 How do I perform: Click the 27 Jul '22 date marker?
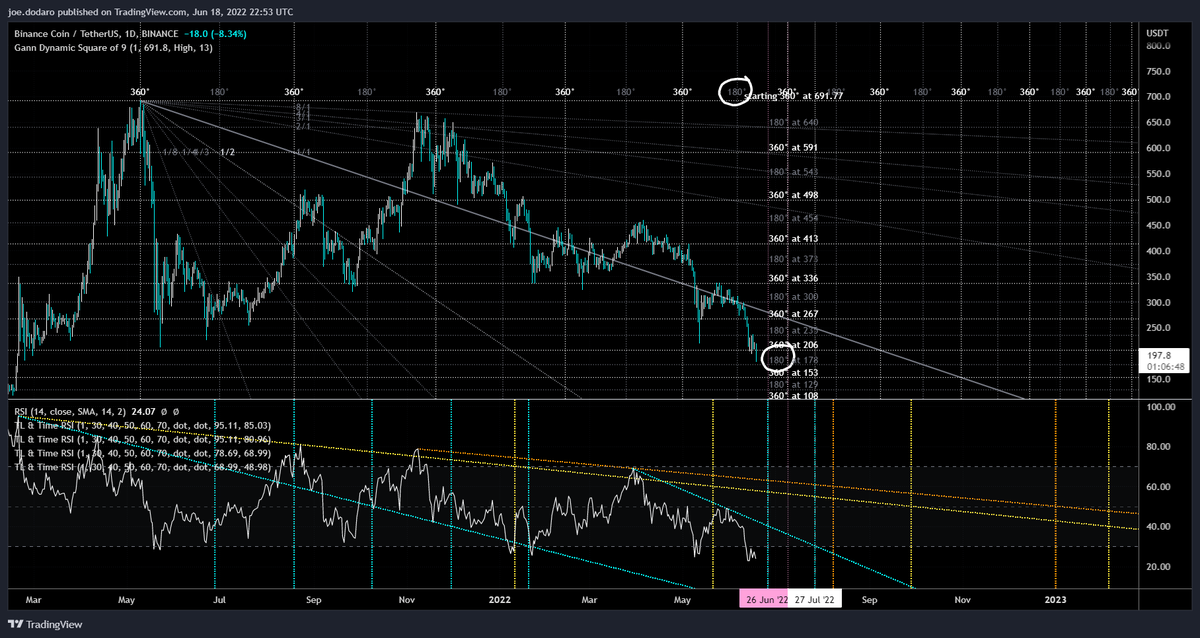(x=815, y=599)
